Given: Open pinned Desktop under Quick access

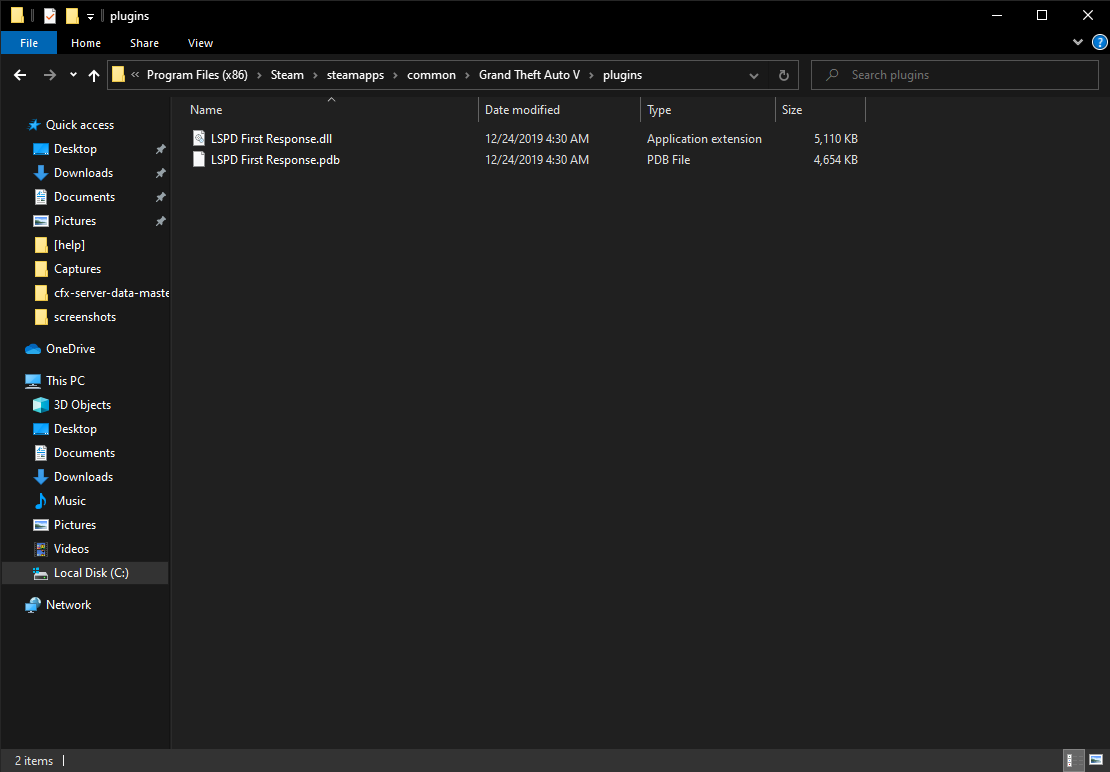Looking at the screenshot, I should pos(75,149).
